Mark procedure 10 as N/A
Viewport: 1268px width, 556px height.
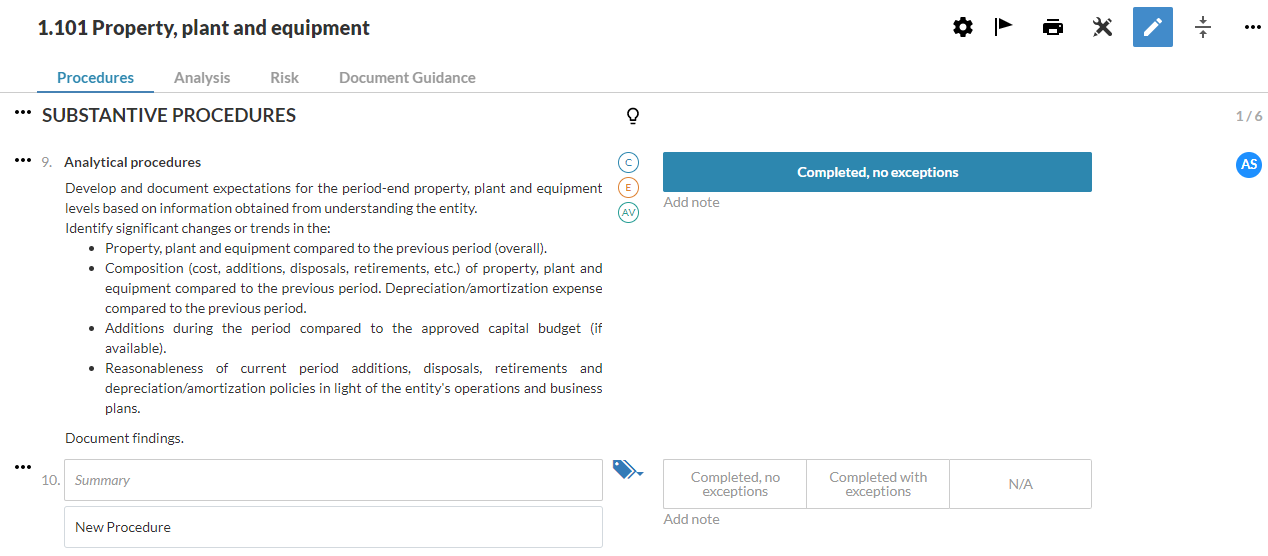click(1020, 484)
